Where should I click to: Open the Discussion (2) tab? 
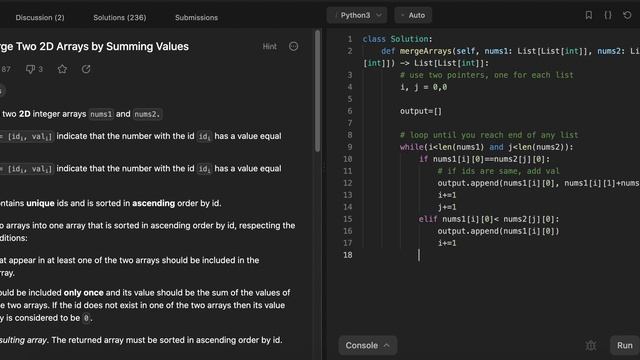40,18
